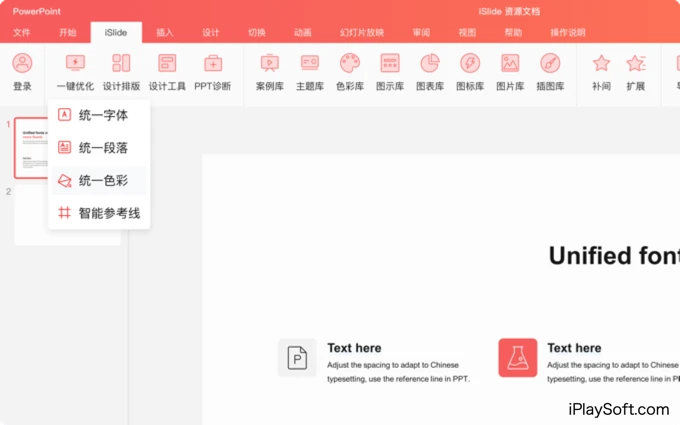The image size is (680, 425).
Task: Click the red flask icon on slide
Action: 518,358
